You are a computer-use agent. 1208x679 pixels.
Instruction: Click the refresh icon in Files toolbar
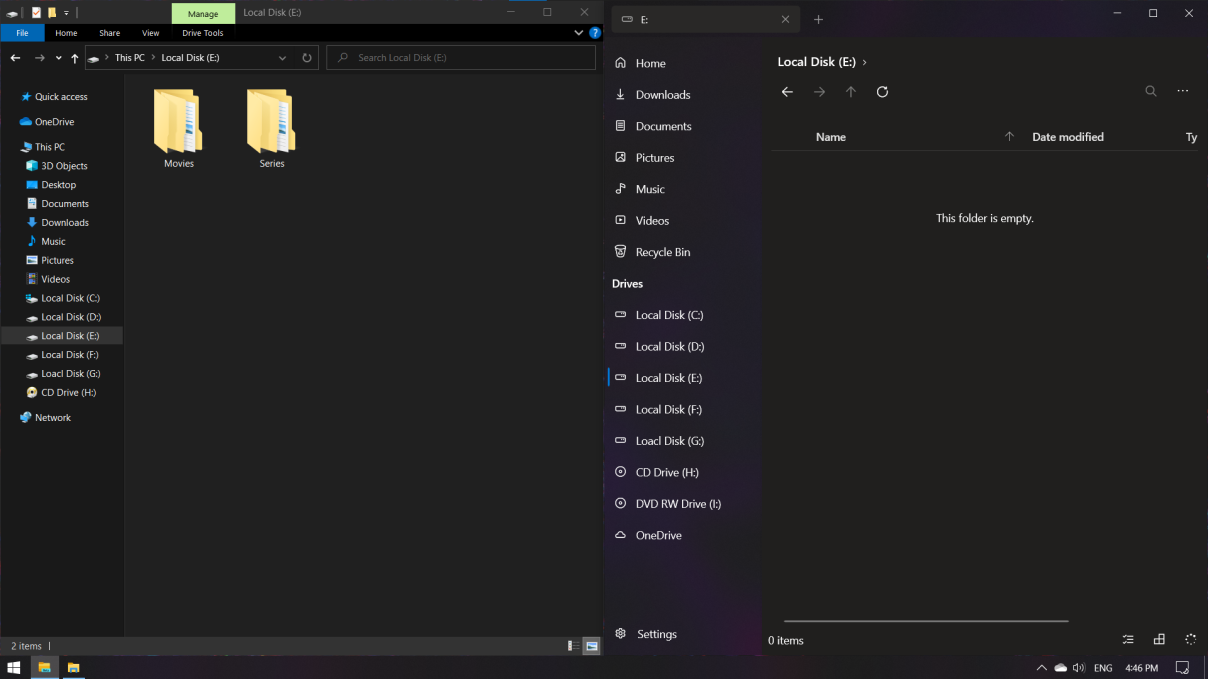[882, 91]
